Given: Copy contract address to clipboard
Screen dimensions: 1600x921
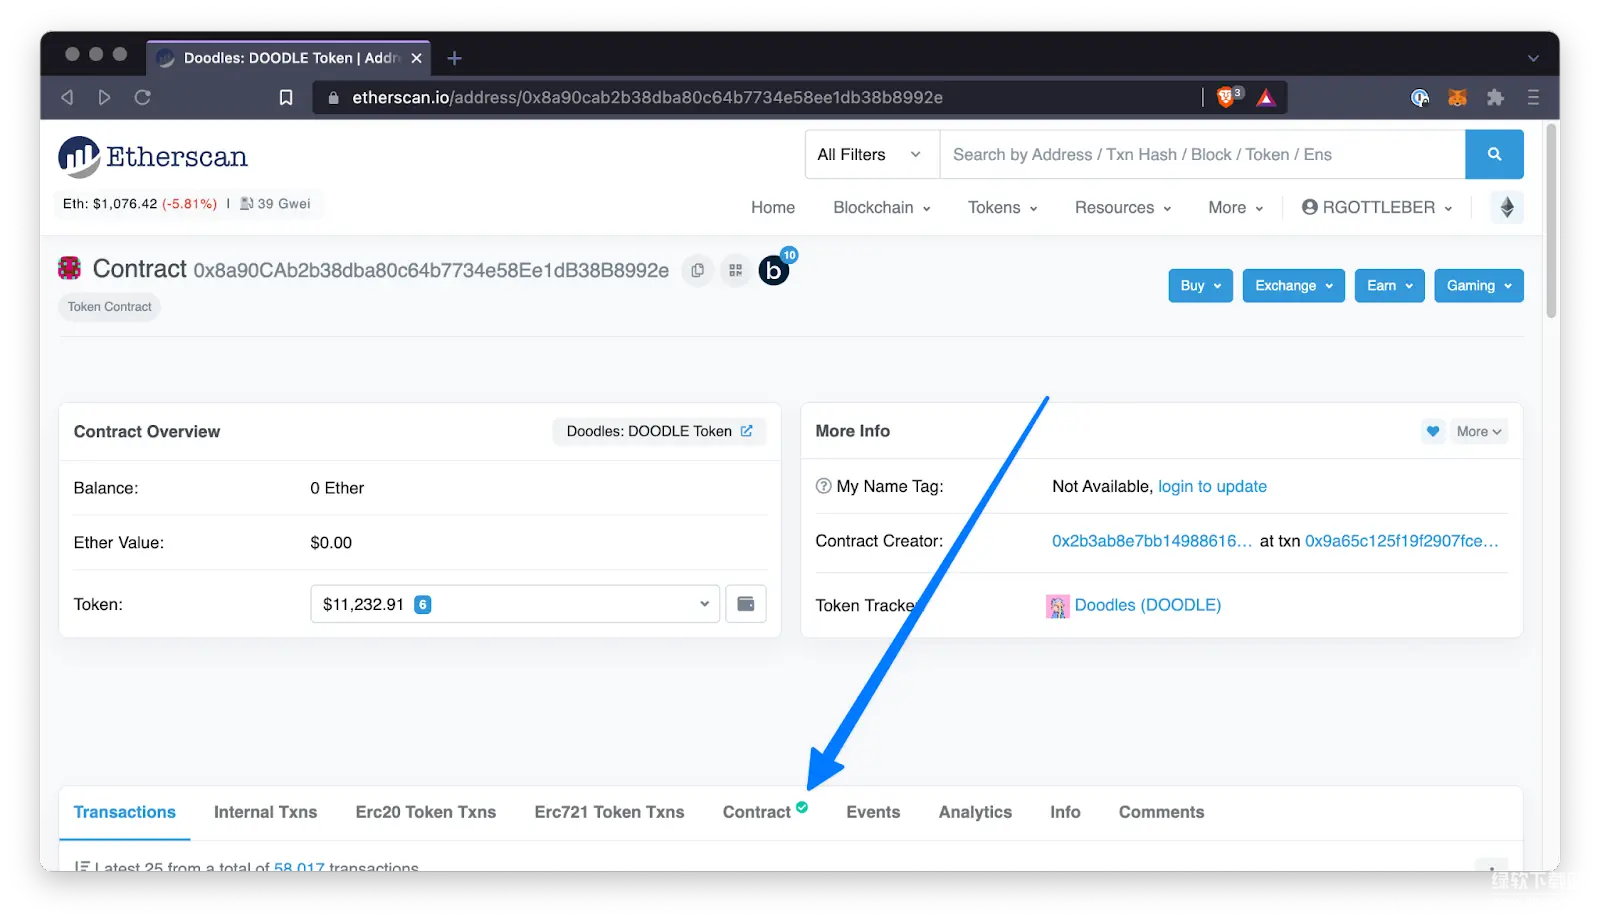Looking at the screenshot, I should 697,270.
